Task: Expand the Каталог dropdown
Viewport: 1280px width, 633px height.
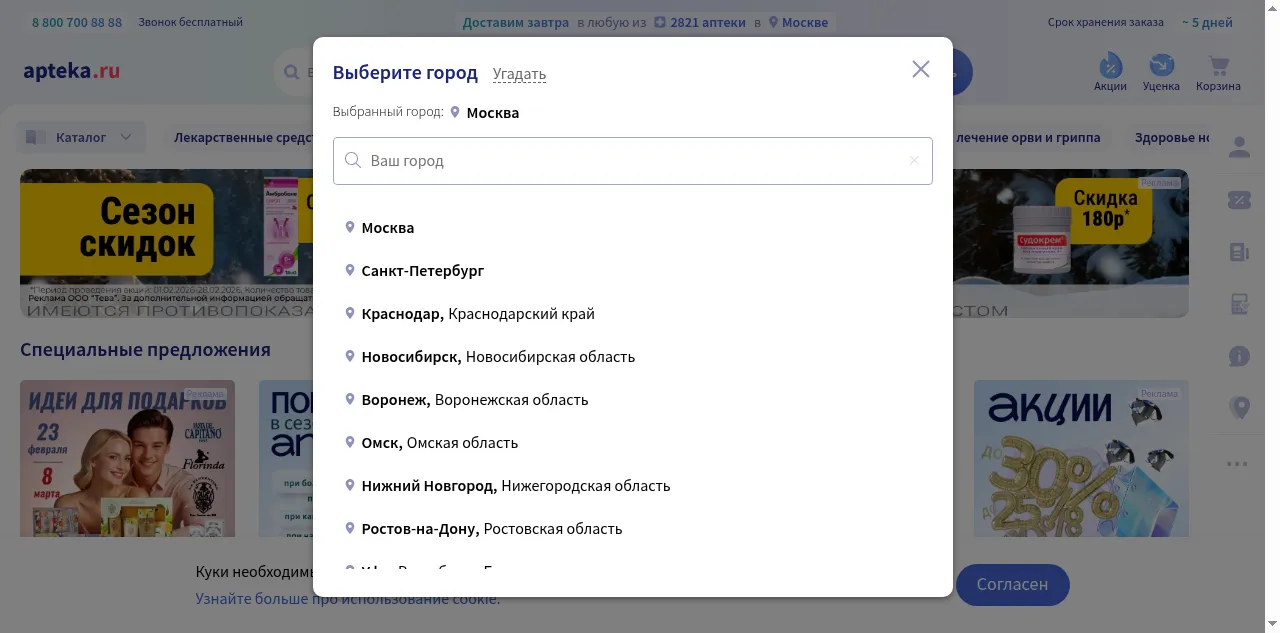Action: point(80,137)
